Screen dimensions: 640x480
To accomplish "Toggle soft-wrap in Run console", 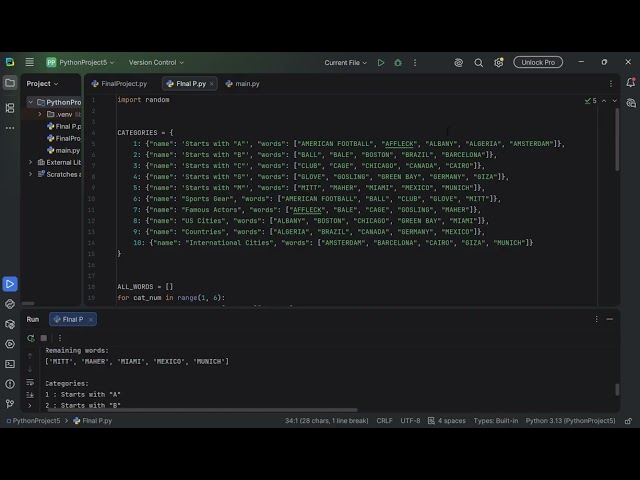I will point(30,382).
